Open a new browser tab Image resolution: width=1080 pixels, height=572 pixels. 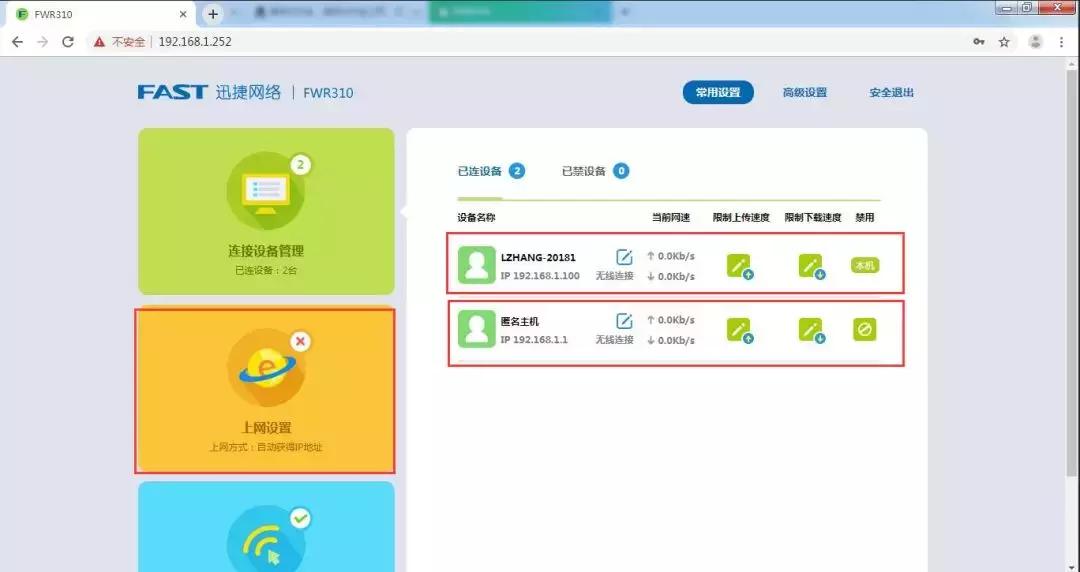pos(213,14)
